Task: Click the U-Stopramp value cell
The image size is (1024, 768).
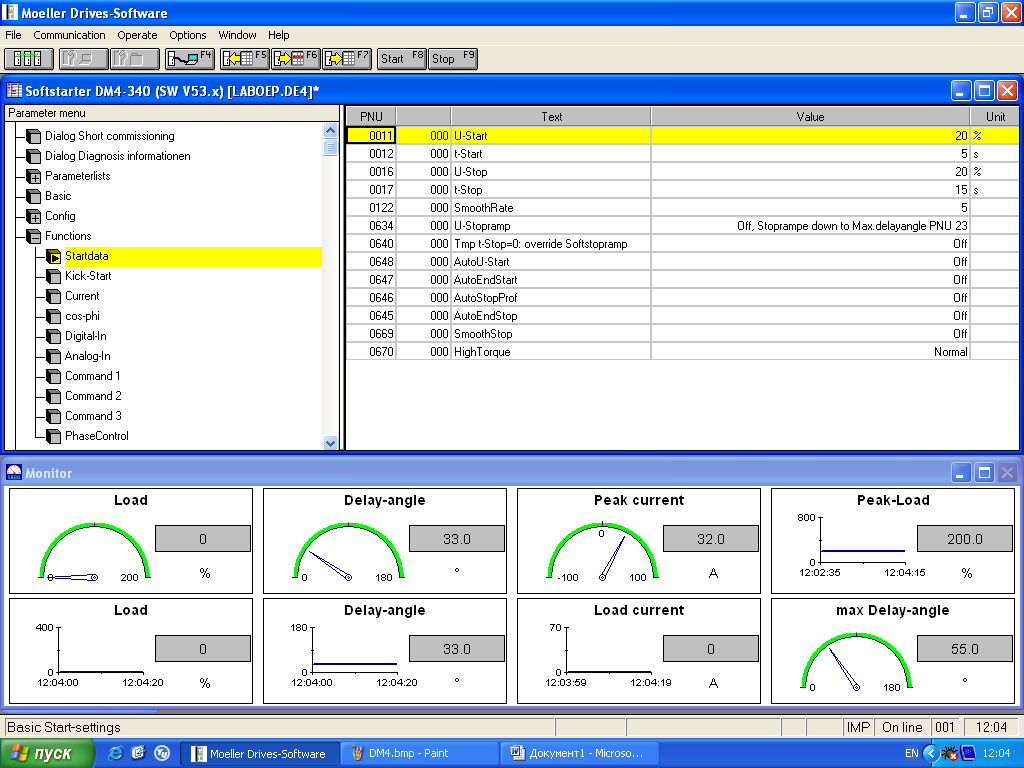Action: point(810,226)
